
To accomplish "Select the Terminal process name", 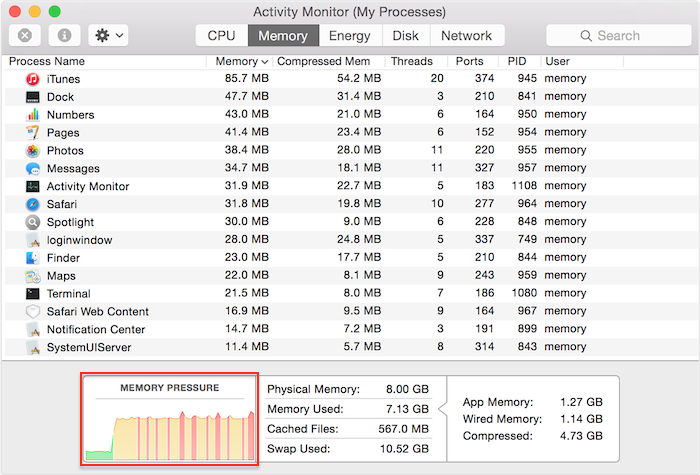I will [x=69, y=293].
